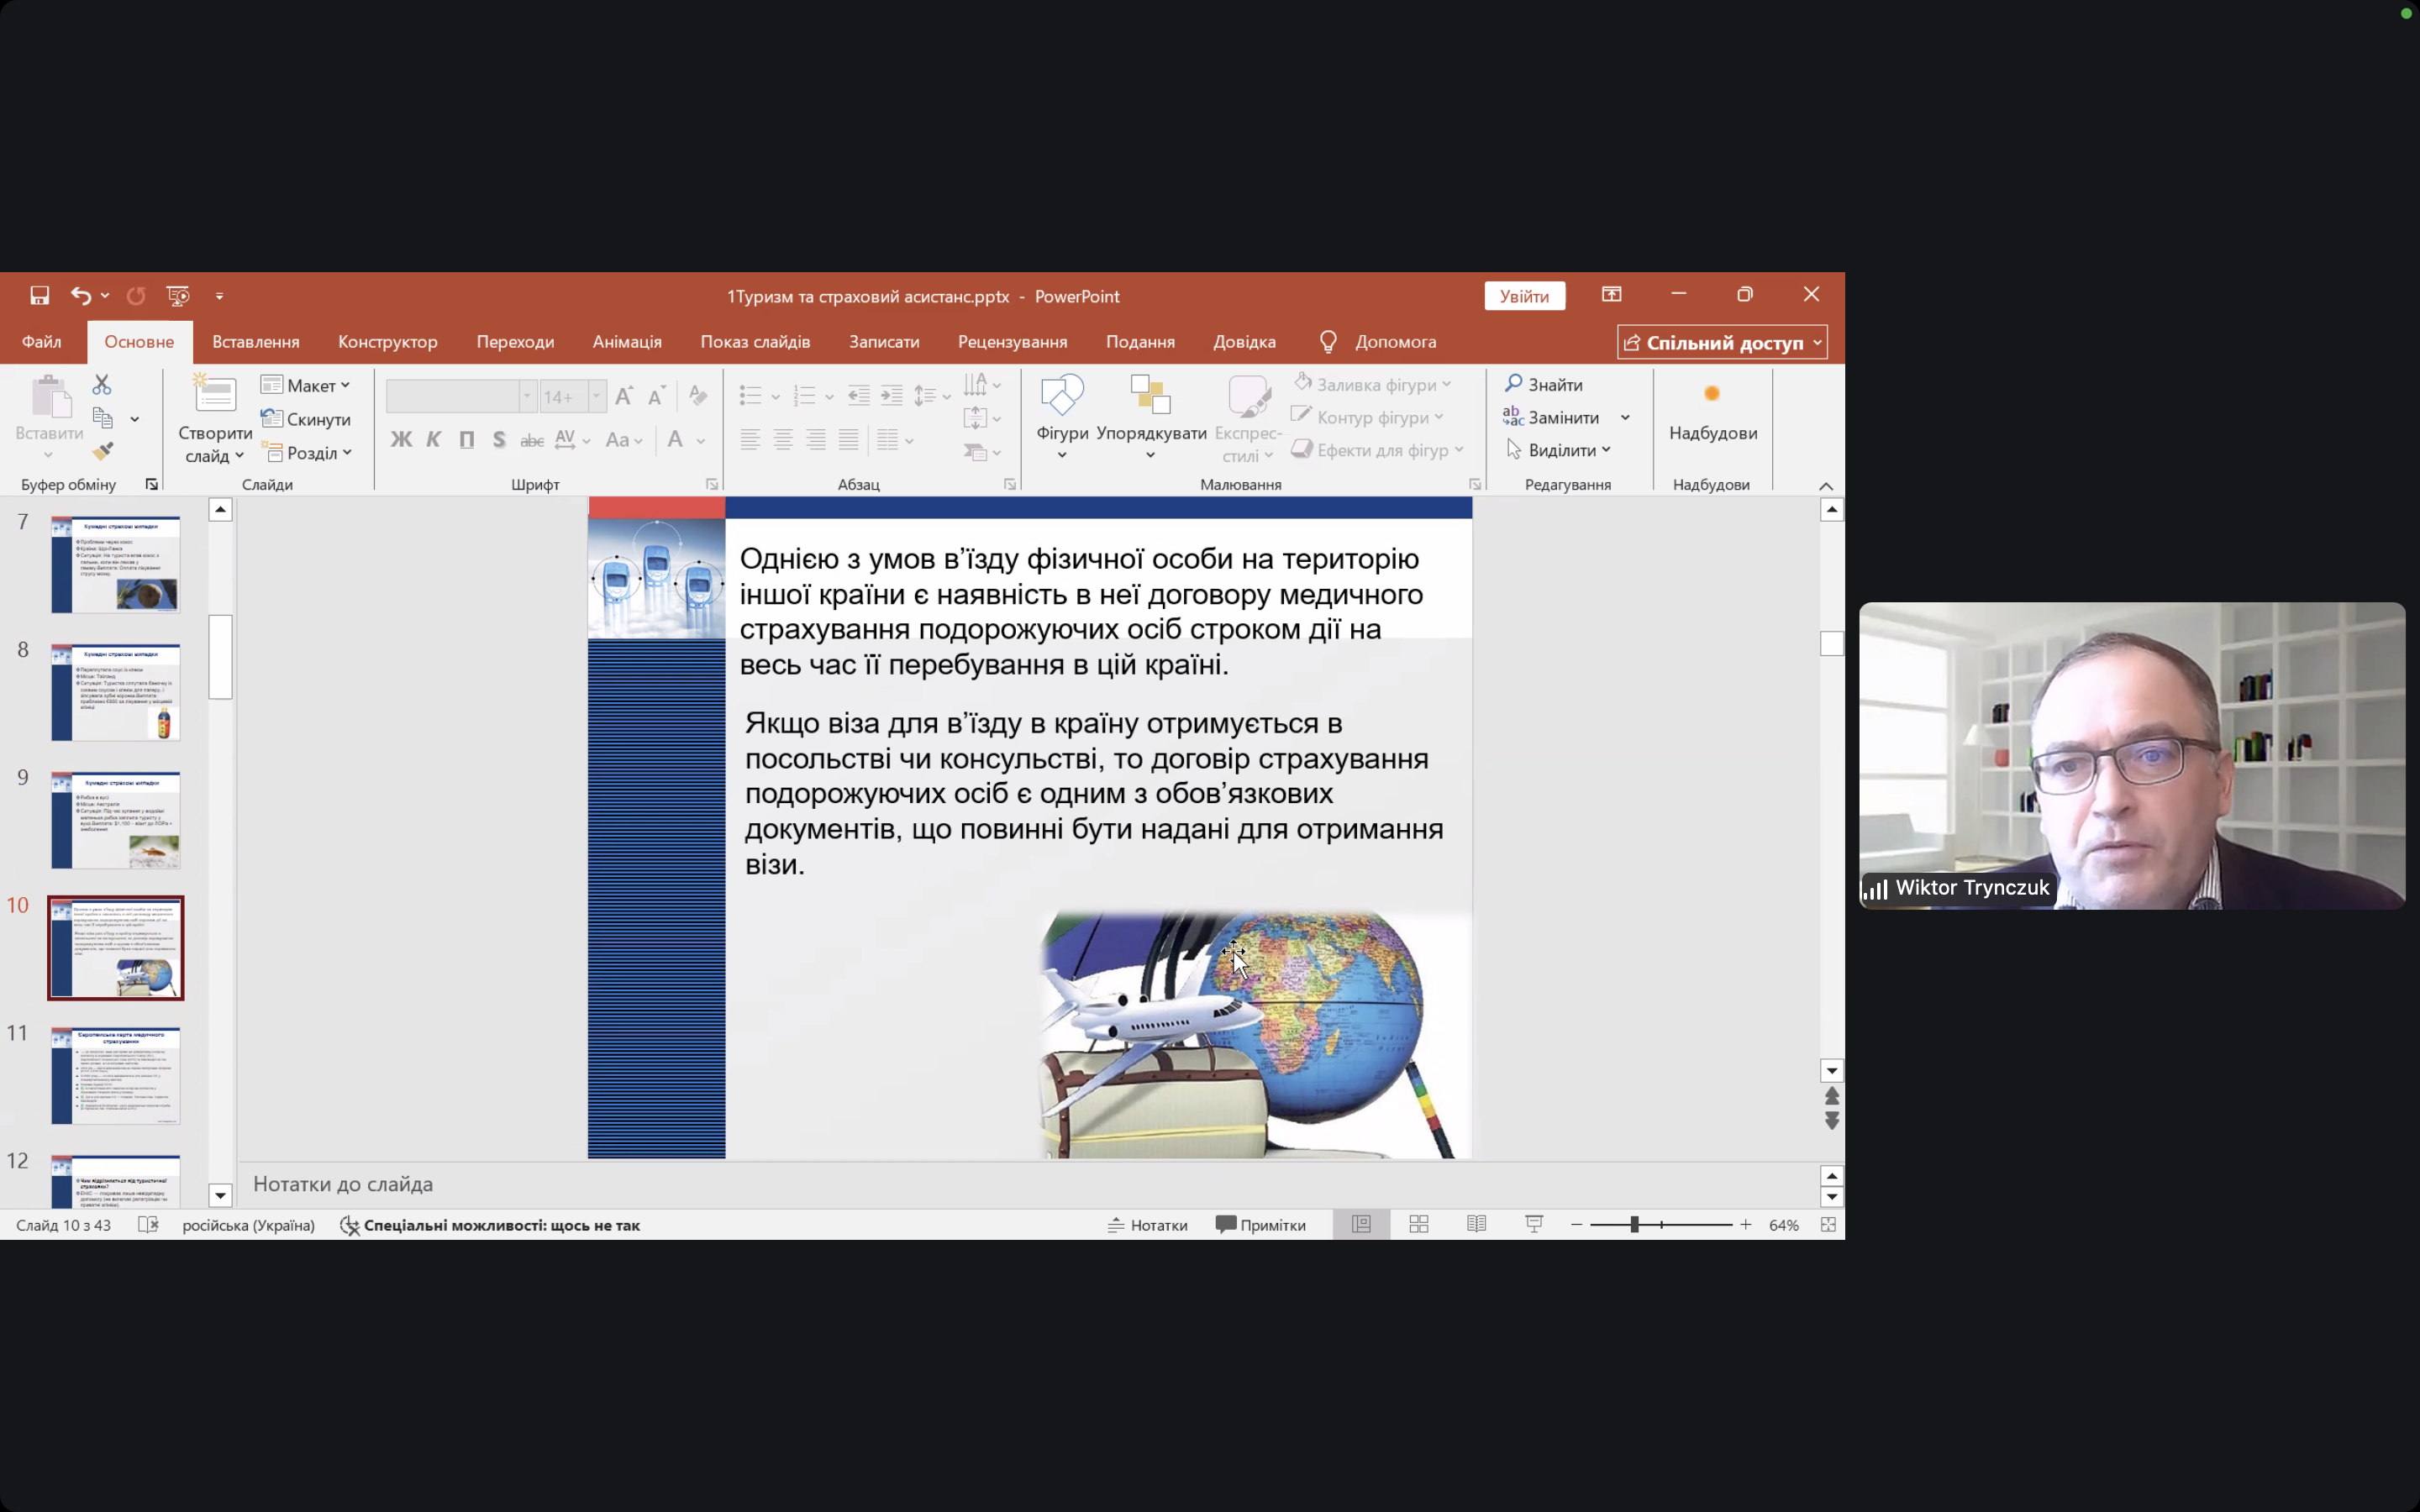Click the Cut scissors icon
The height and width of the screenshot is (1512, 2420).
(x=102, y=384)
